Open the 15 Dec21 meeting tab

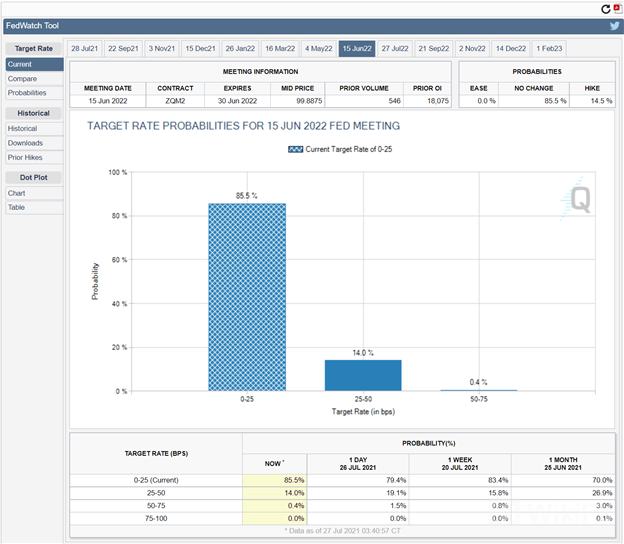click(200, 48)
